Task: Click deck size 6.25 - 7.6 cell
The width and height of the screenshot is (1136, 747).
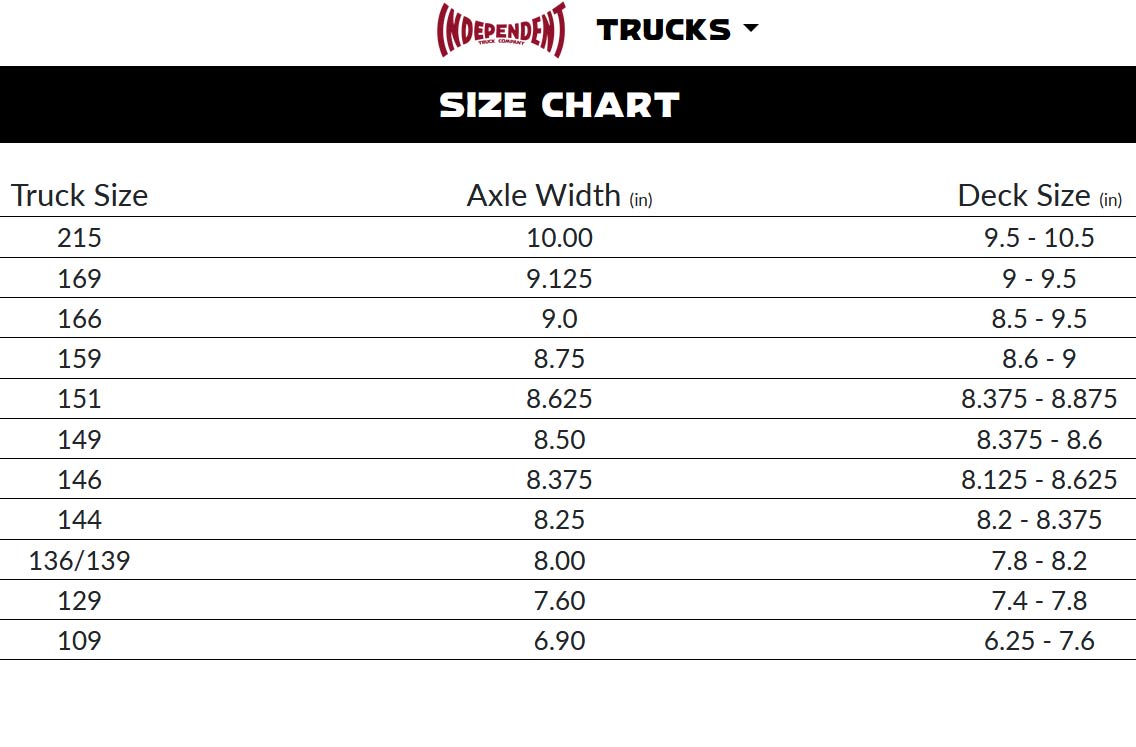Action: pyautogui.click(x=1039, y=641)
